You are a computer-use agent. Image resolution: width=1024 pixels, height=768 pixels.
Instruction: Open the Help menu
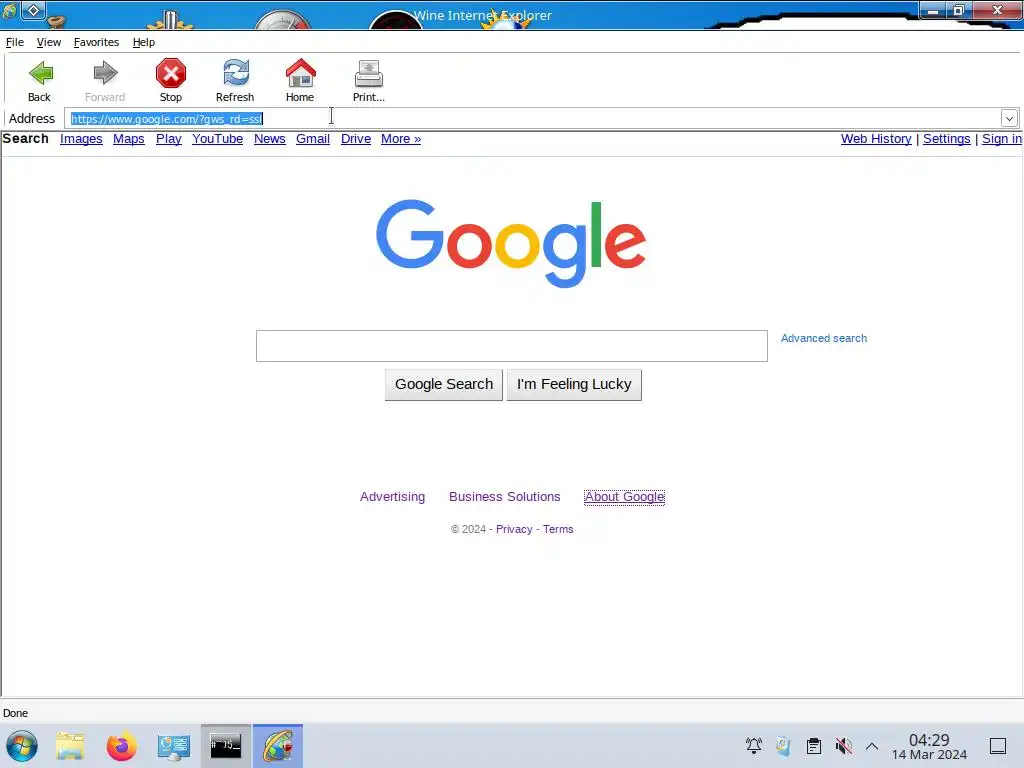[144, 42]
